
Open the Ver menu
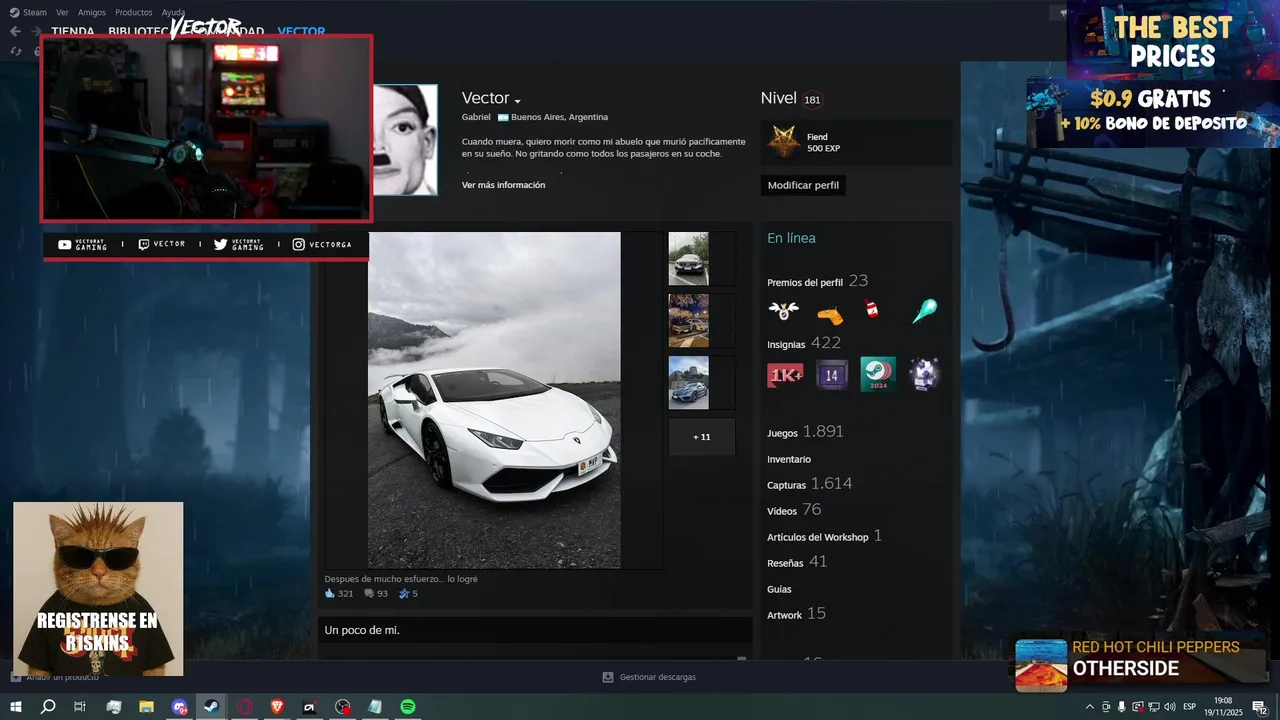click(62, 13)
